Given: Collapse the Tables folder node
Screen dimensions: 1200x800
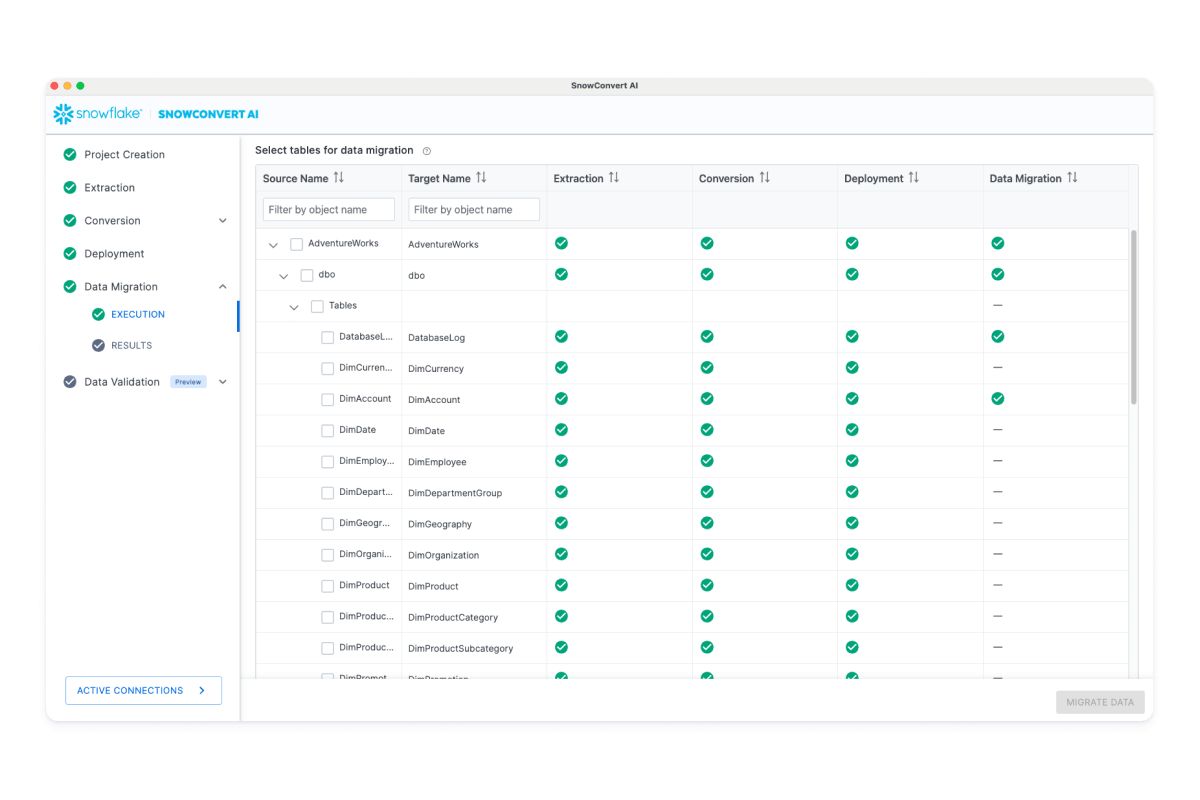Looking at the screenshot, I should (x=294, y=307).
